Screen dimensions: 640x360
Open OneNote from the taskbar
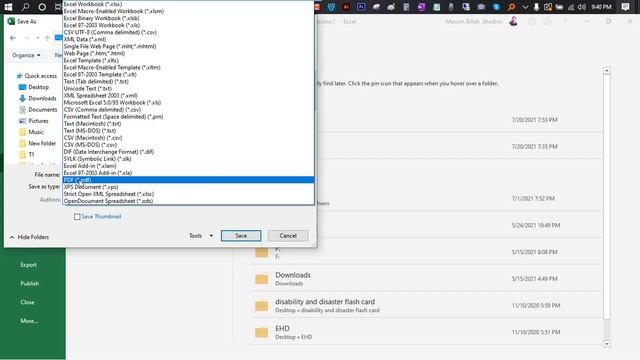(421, 7)
